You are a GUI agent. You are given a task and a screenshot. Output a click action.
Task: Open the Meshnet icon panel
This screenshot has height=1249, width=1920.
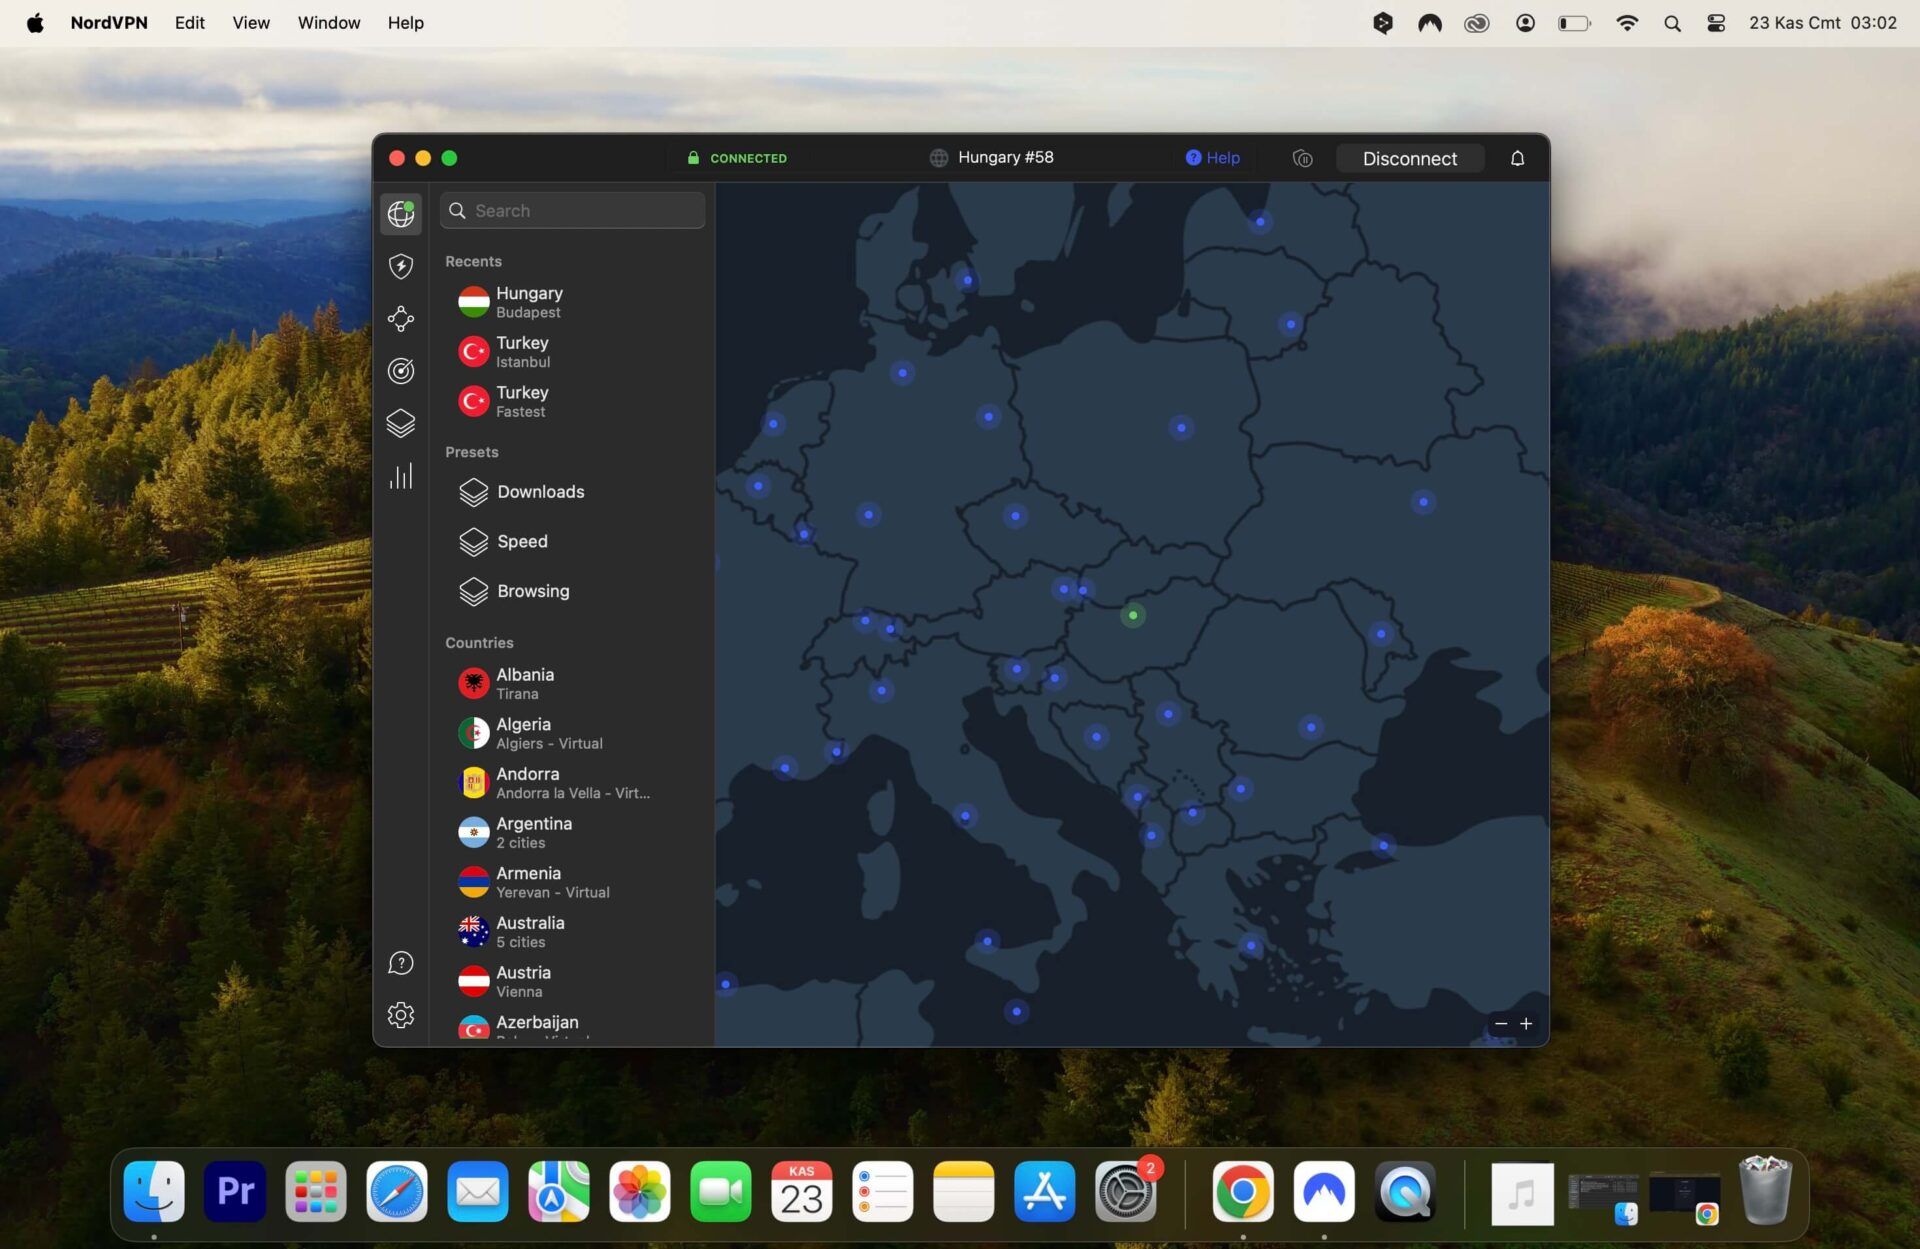point(400,317)
